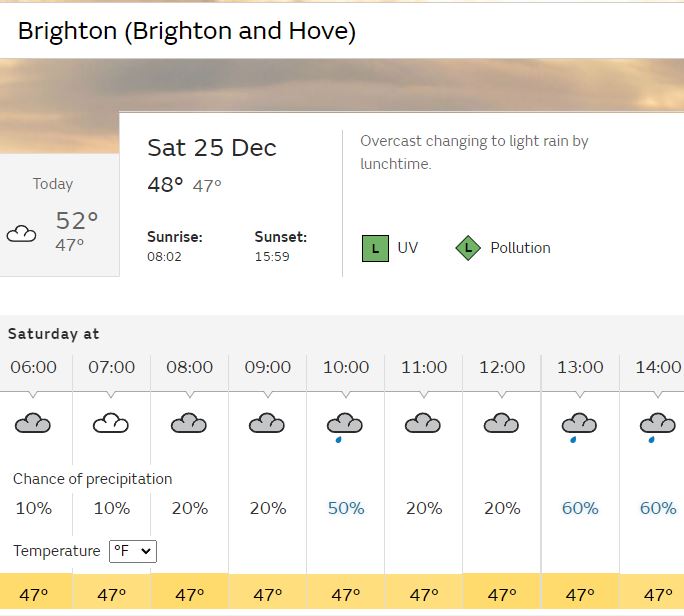The width and height of the screenshot is (684, 616).
Task: Click the green UV index L icon
Action: click(x=375, y=248)
